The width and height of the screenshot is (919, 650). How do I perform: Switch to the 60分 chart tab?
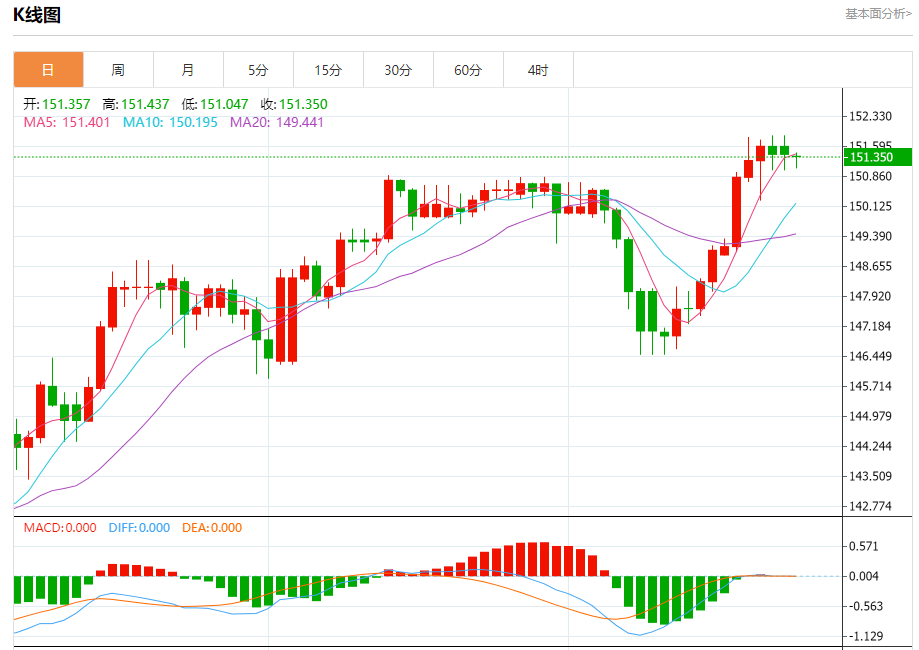(x=468, y=70)
